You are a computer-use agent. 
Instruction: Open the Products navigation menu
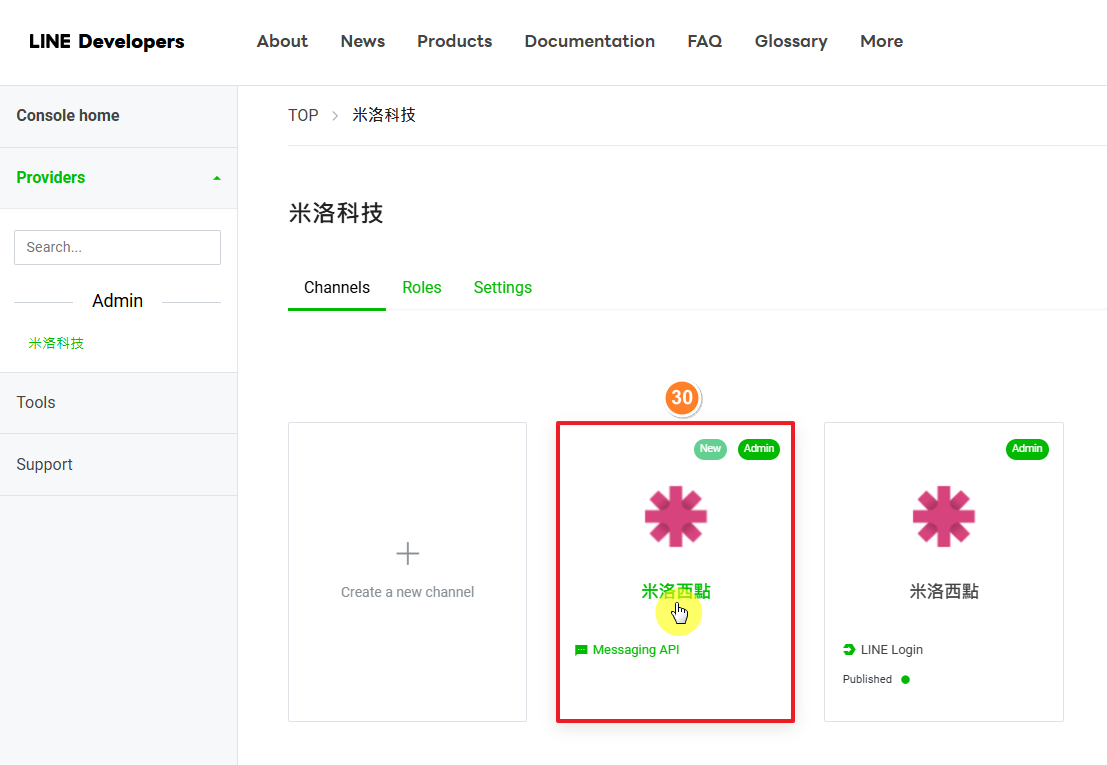point(454,41)
